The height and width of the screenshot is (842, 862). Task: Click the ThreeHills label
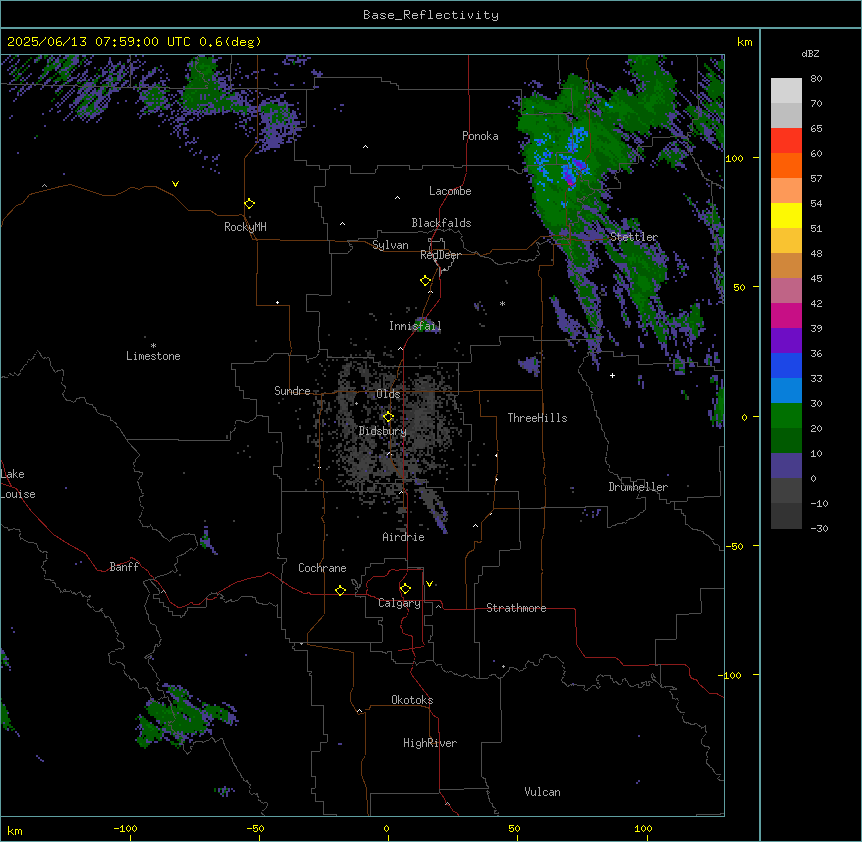tap(537, 418)
